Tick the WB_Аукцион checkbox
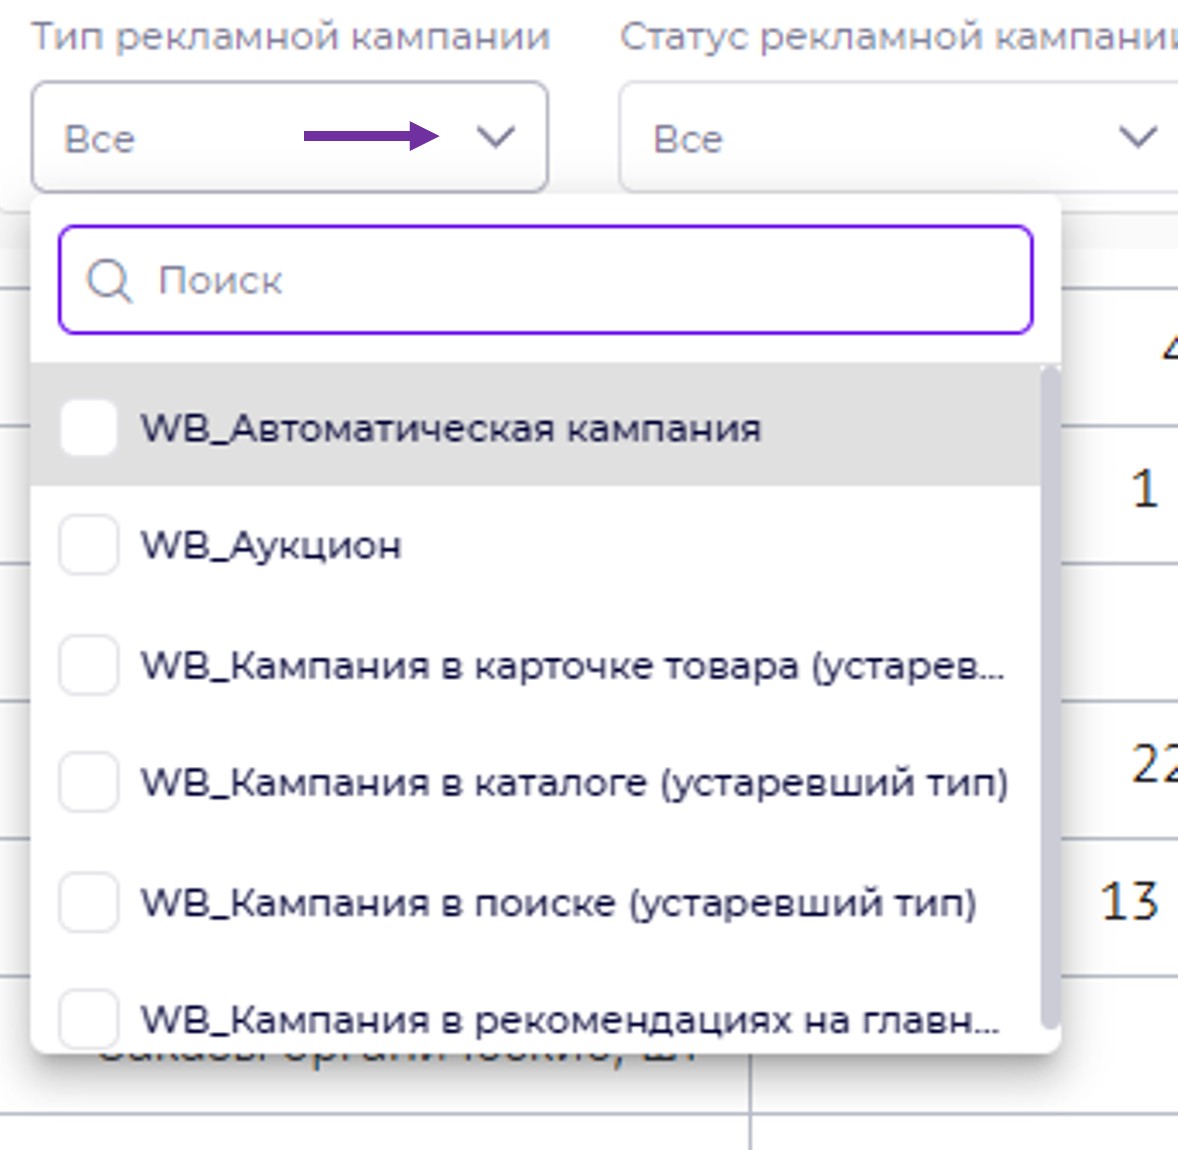 pos(89,546)
